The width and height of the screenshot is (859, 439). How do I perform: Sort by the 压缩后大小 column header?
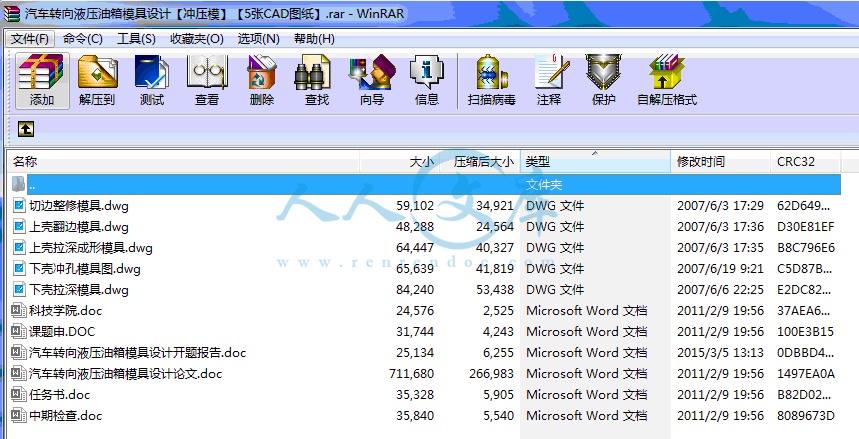pos(480,162)
